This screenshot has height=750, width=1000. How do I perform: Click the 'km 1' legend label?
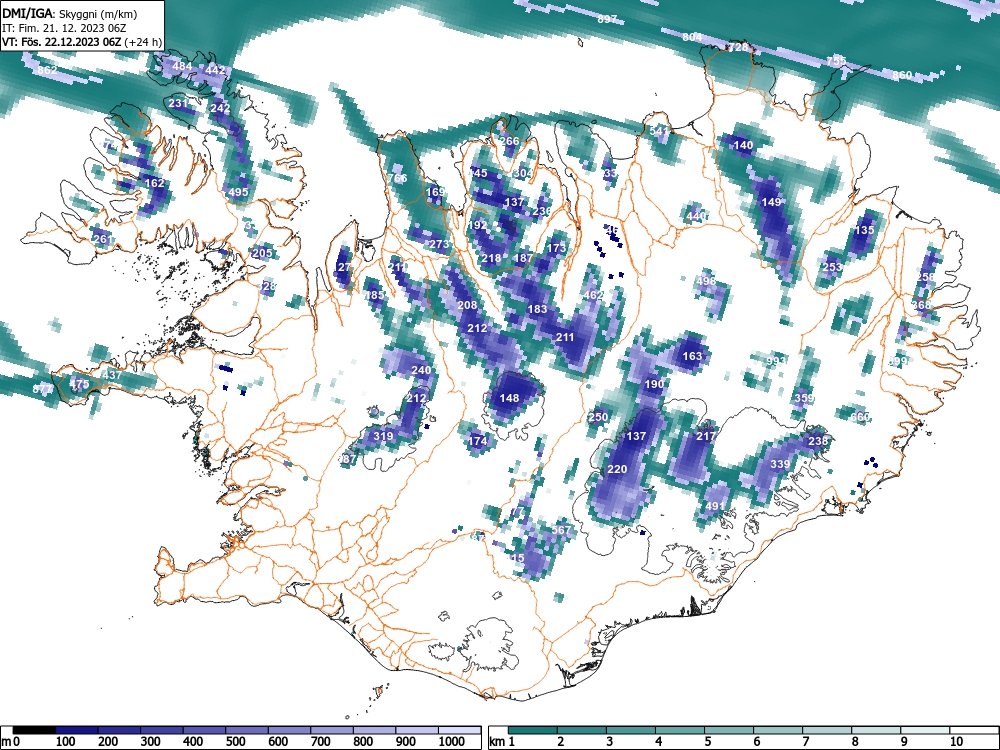coord(502,742)
